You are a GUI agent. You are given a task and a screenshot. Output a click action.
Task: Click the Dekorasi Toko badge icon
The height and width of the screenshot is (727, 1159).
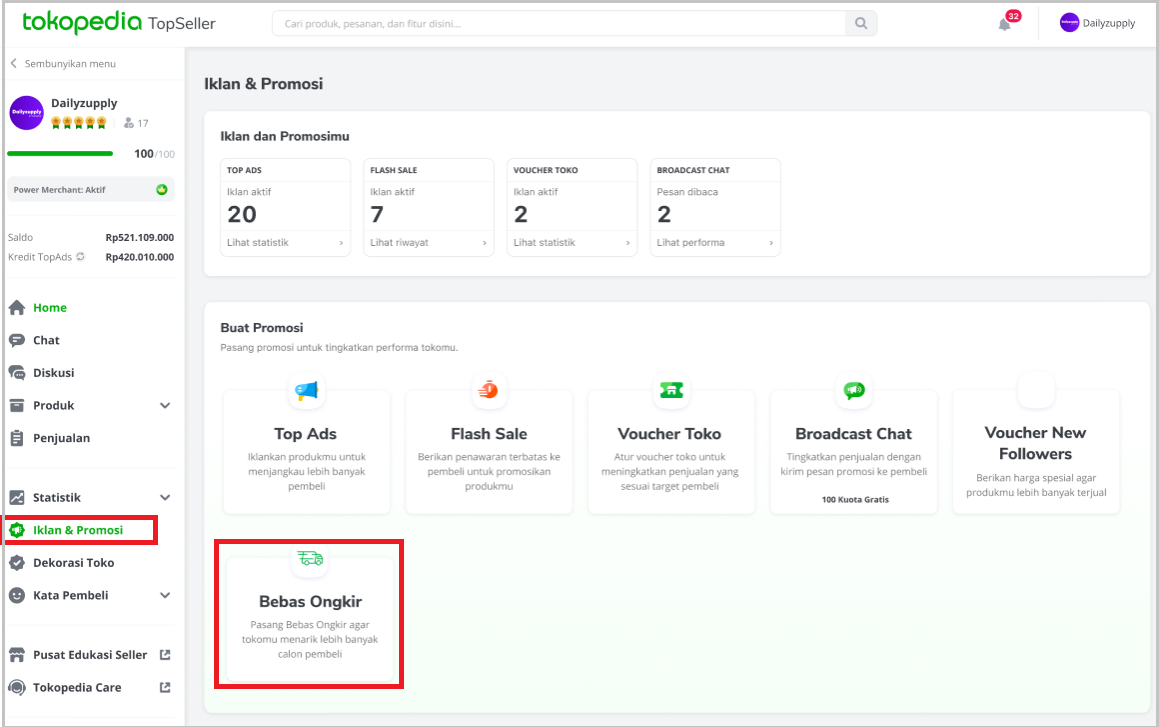pos(17,562)
